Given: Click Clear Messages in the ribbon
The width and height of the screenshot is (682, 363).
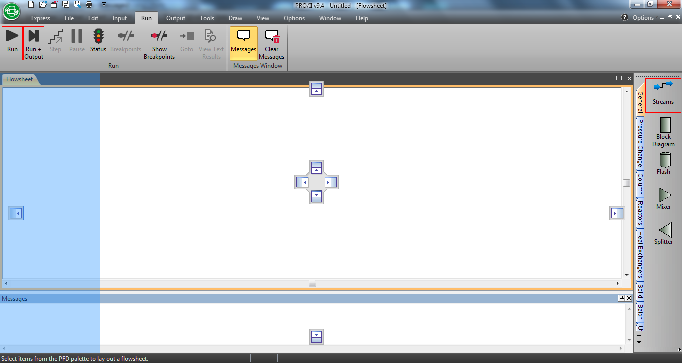Looking at the screenshot, I should coord(271,44).
